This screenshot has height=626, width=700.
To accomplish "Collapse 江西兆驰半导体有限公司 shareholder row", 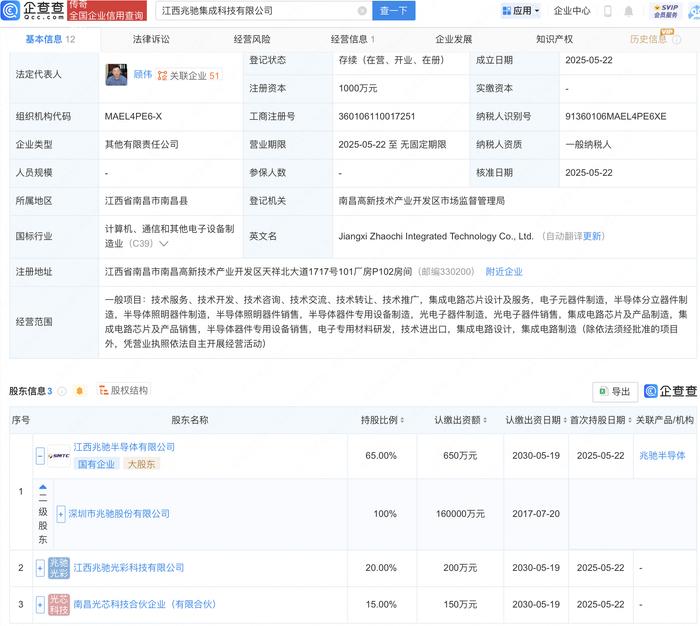I will coord(40,456).
